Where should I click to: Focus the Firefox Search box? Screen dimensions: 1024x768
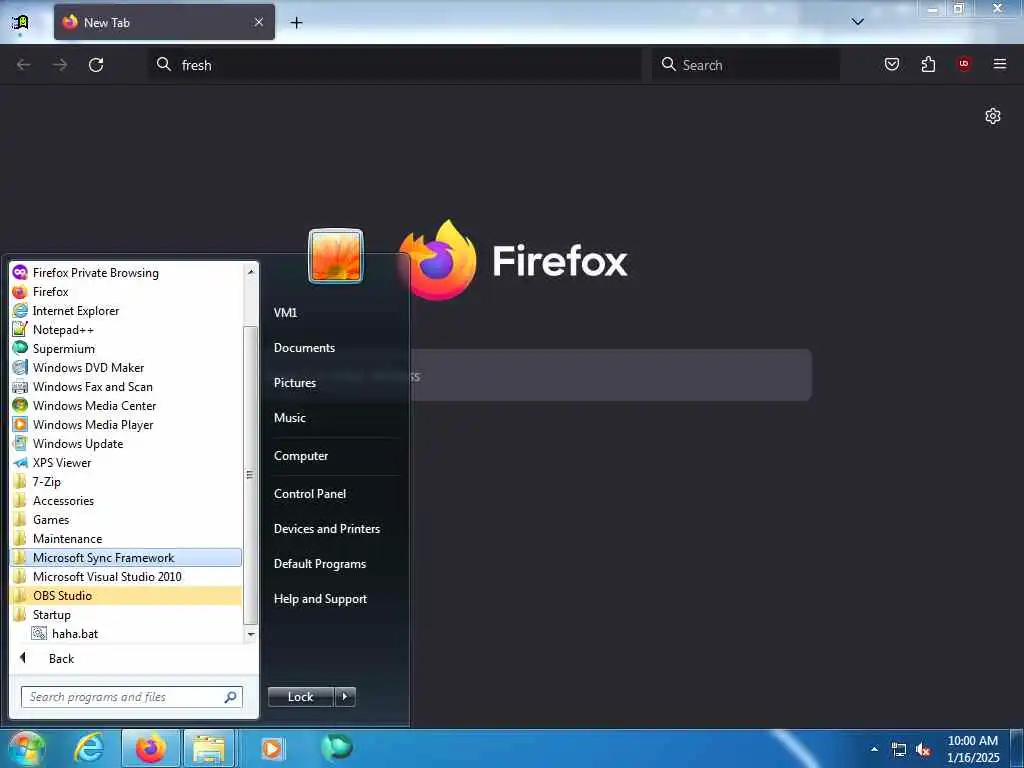(x=746, y=65)
